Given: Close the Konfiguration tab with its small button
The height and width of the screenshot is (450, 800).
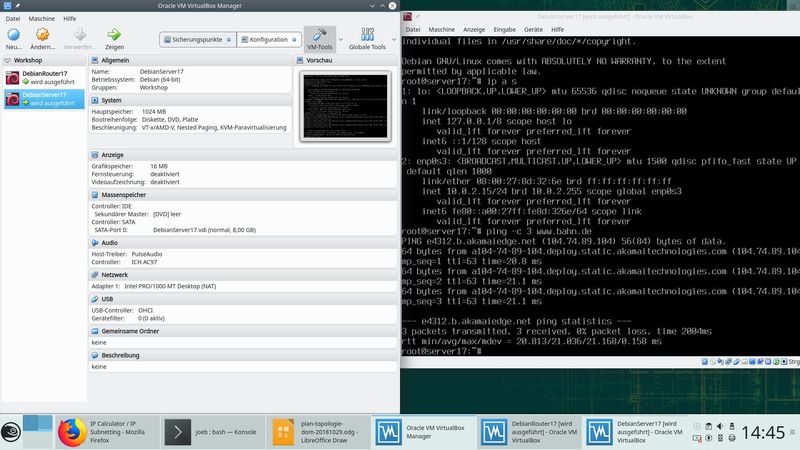Looking at the screenshot, I should [x=294, y=40].
